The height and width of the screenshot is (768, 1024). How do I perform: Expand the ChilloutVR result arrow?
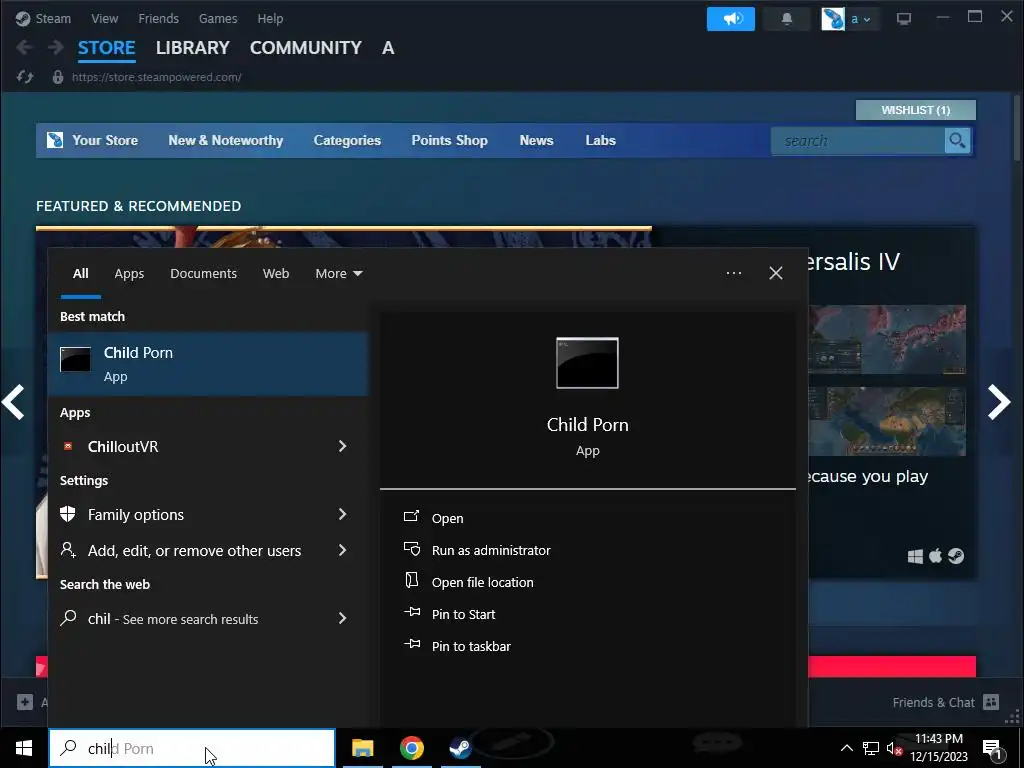342,446
